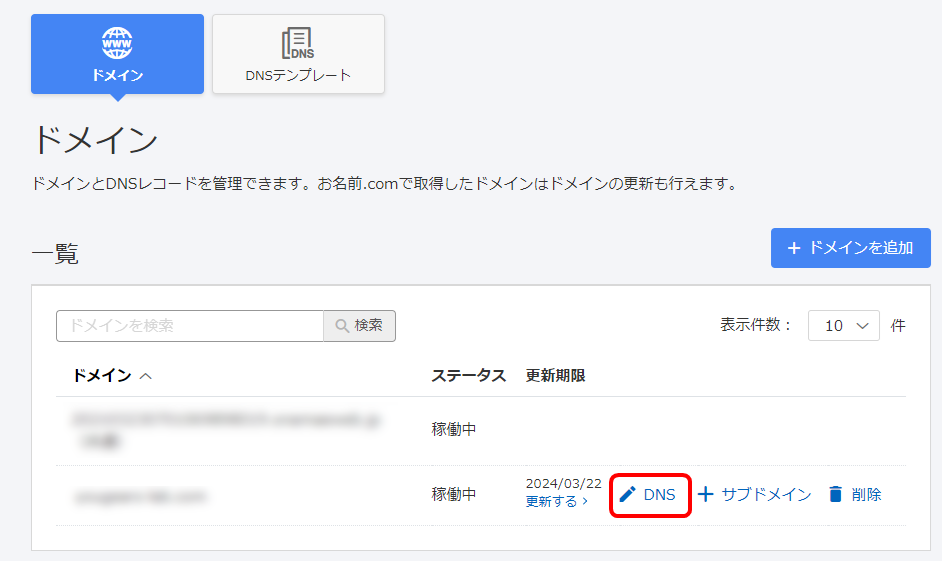
Task: Click the ドメインを追加 button
Action: point(851,248)
